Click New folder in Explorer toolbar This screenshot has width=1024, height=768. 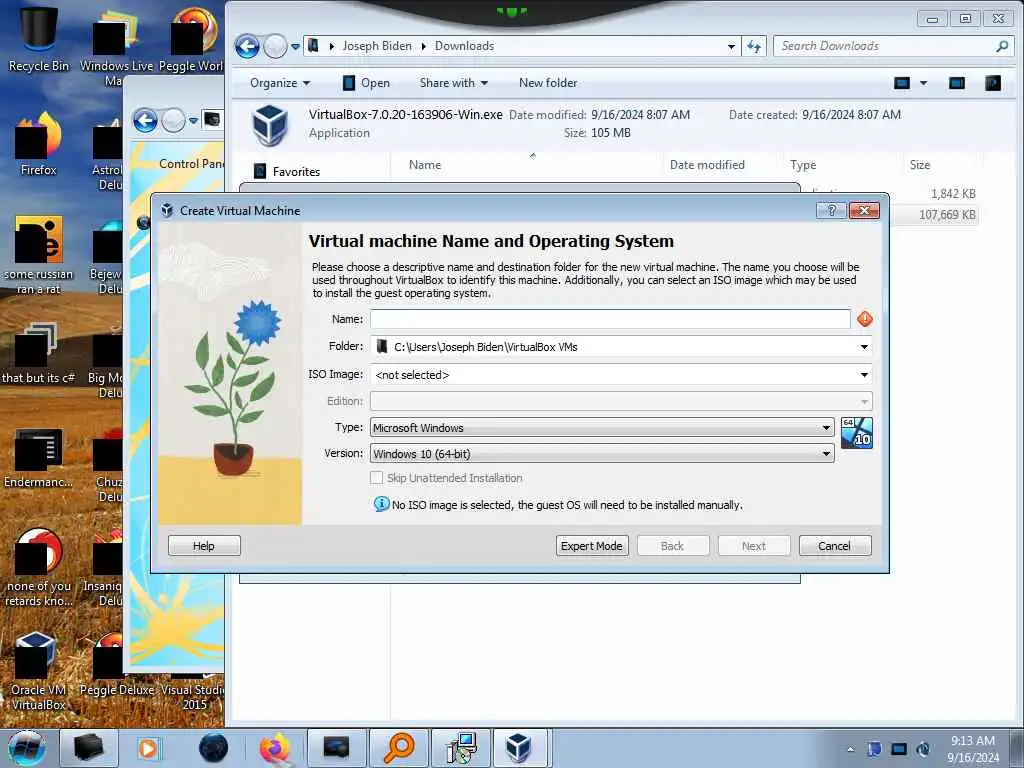[x=548, y=83]
